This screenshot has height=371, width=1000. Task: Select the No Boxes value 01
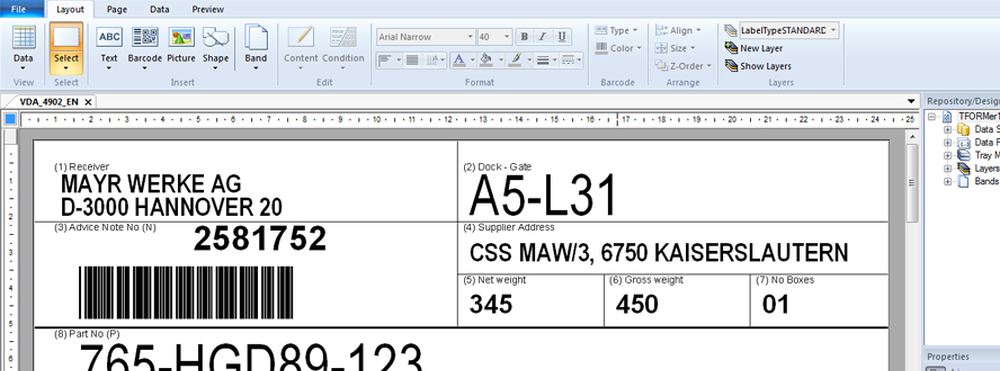(776, 305)
